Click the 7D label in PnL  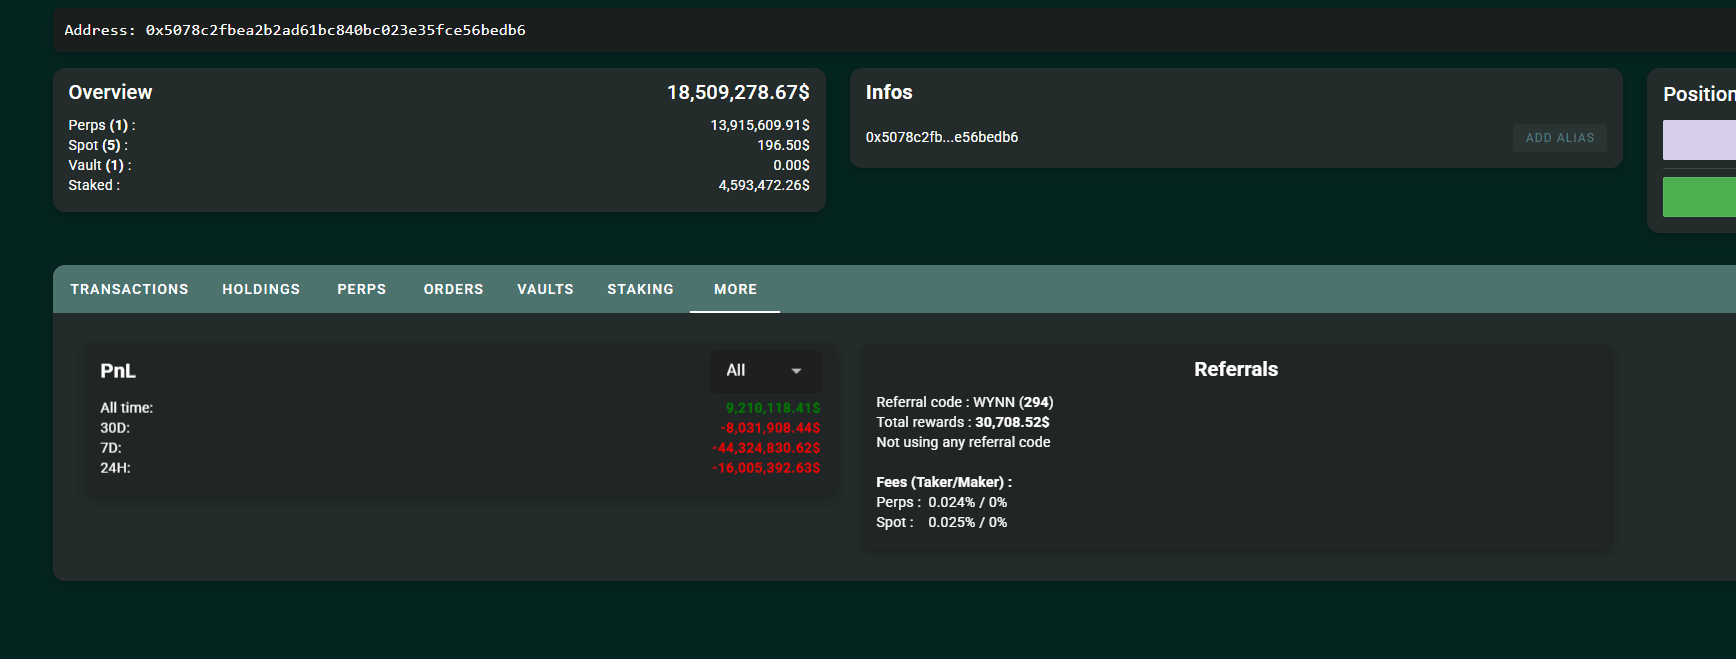(111, 448)
